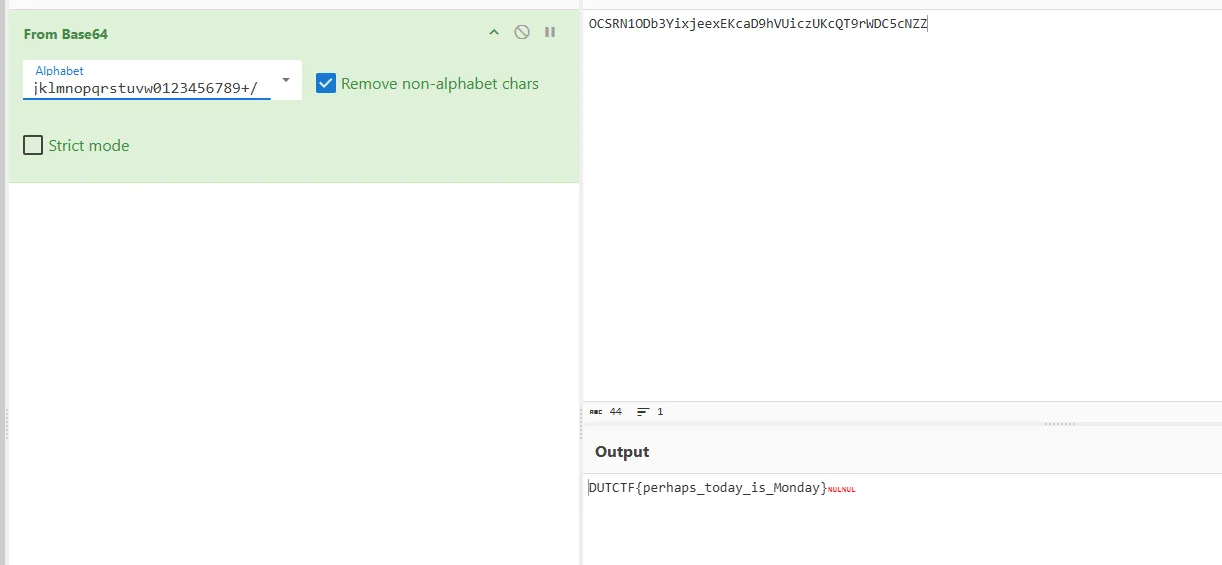This screenshot has width=1222, height=565.
Task: Uncheck Remove non-alphabet chars checkbox
Action: 326,84
